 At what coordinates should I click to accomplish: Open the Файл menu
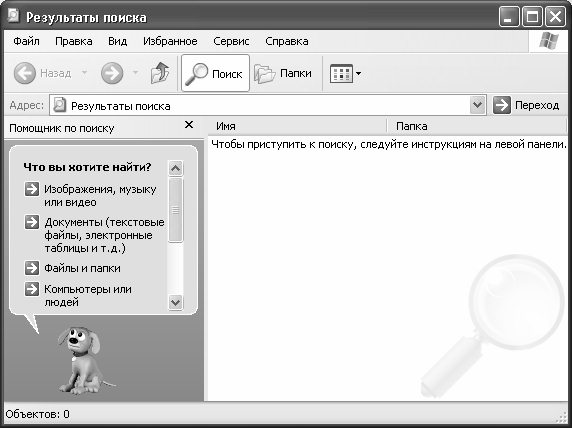tap(26, 41)
